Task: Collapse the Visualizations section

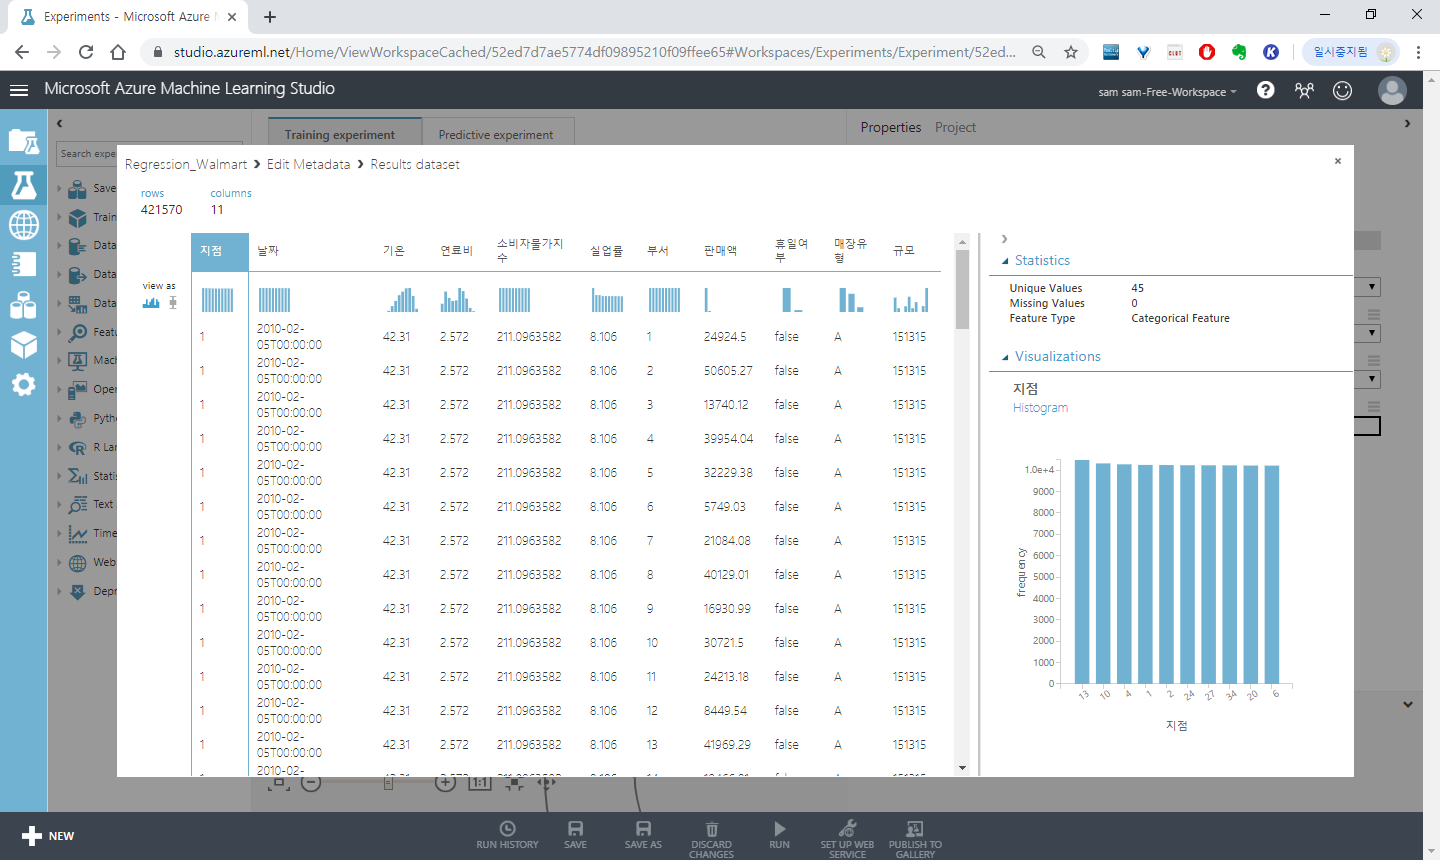Action: point(1005,357)
